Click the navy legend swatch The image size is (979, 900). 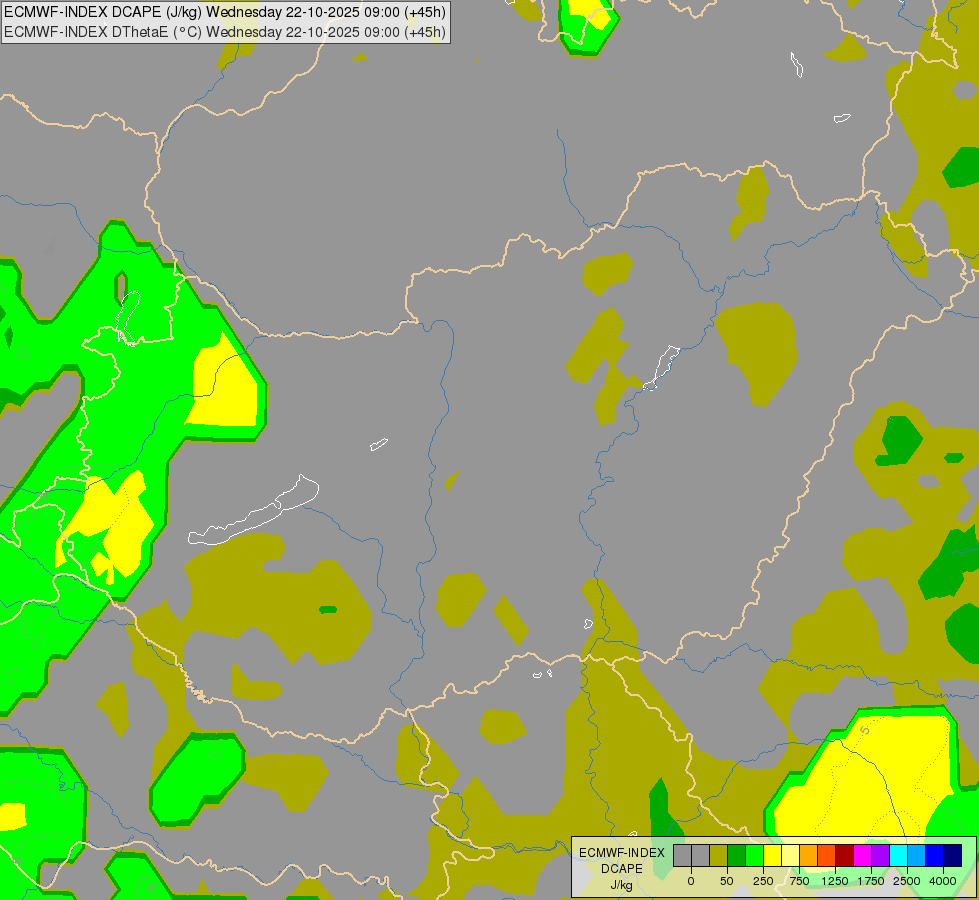[x=952, y=855]
